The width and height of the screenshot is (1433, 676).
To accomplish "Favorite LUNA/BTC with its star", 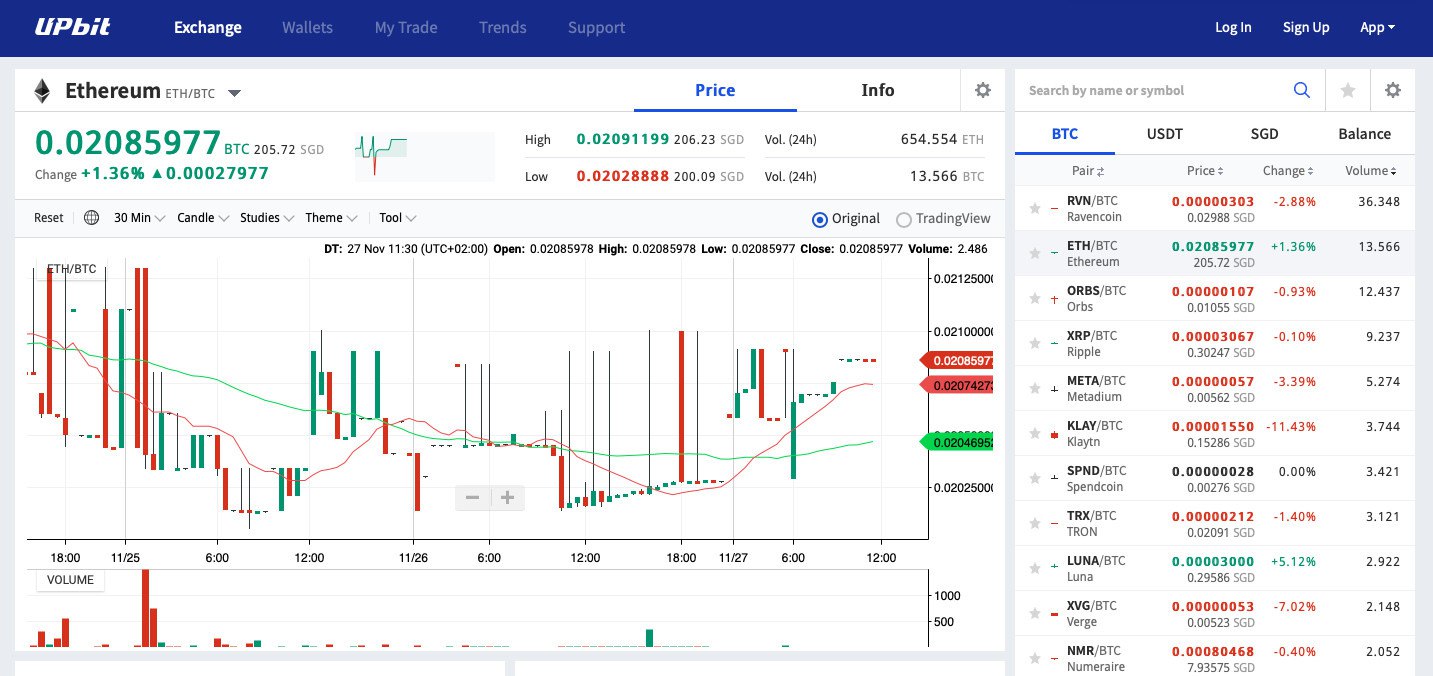I will coord(1035,568).
